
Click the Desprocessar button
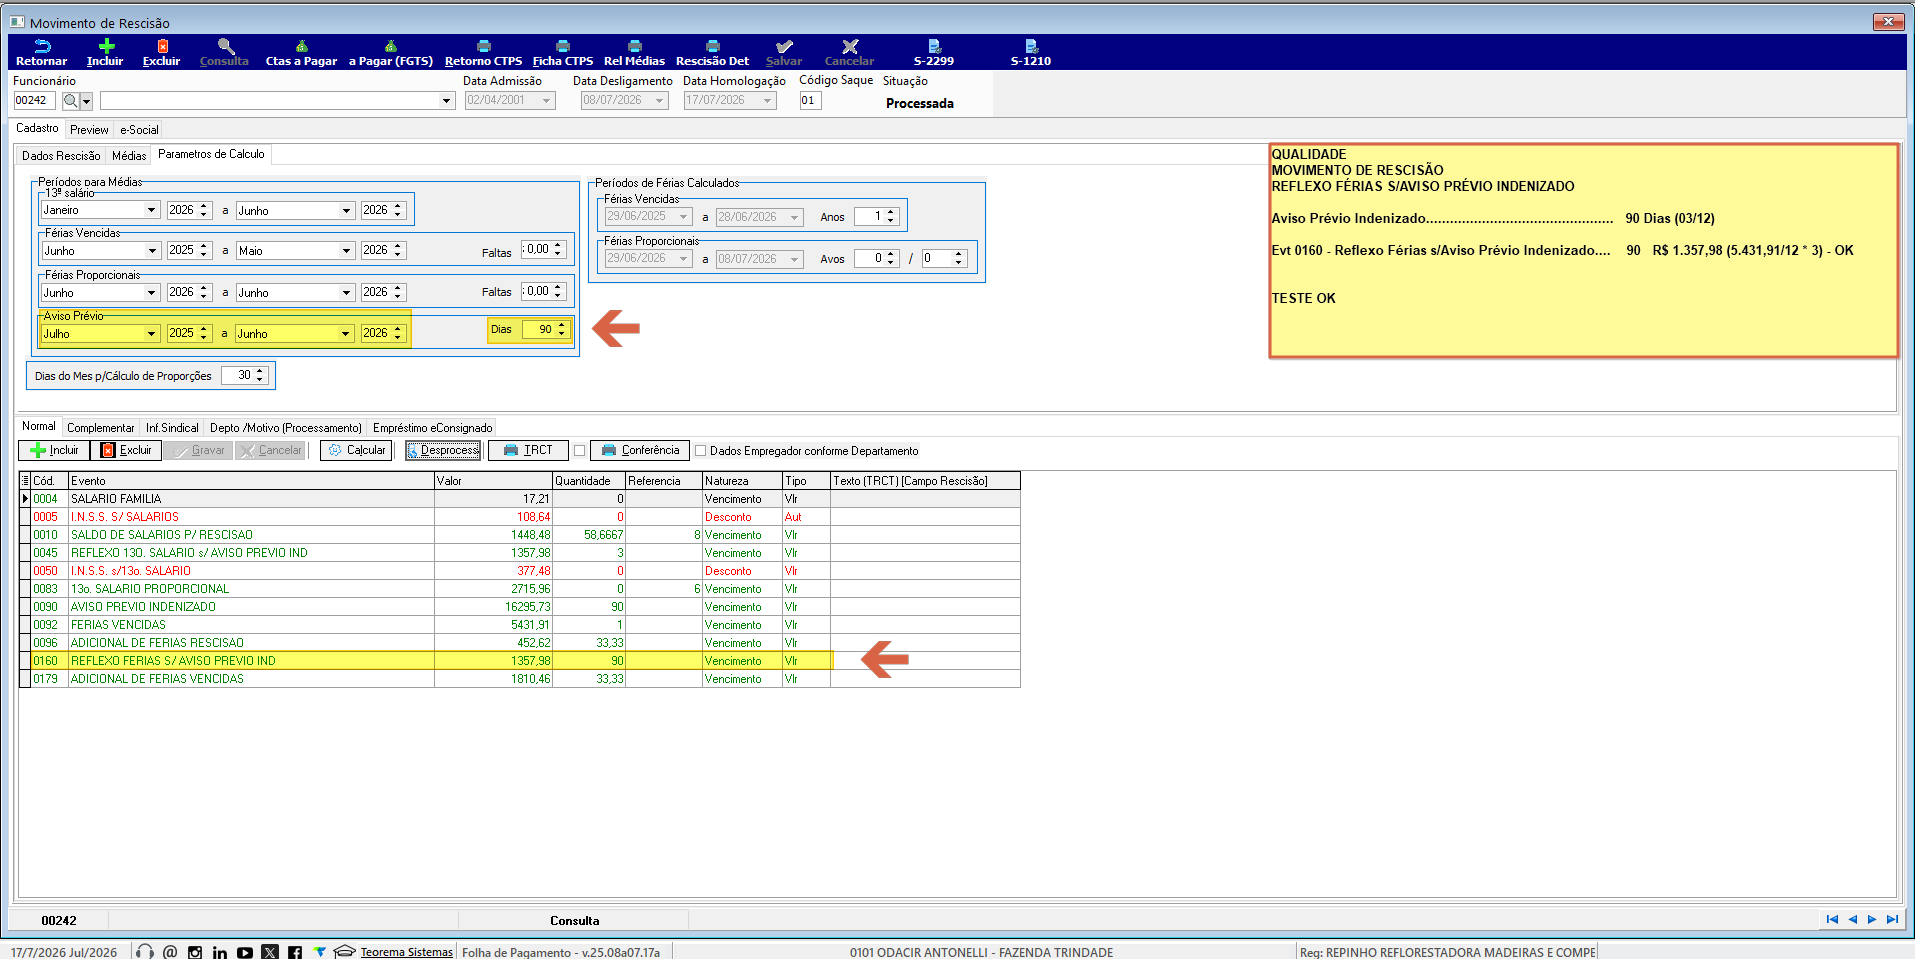click(443, 451)
